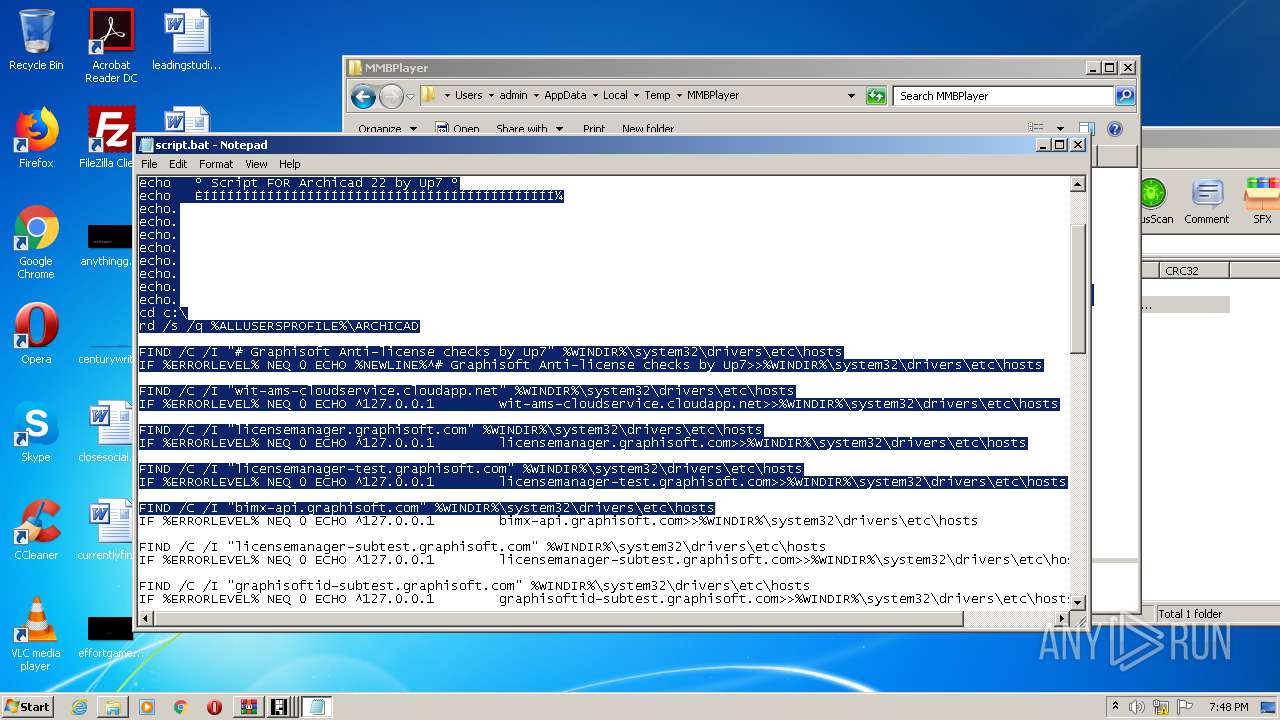The image size is (1280, 720).
Task: Open the view options dropdown arrow
Action: [x=1058, y=128]
